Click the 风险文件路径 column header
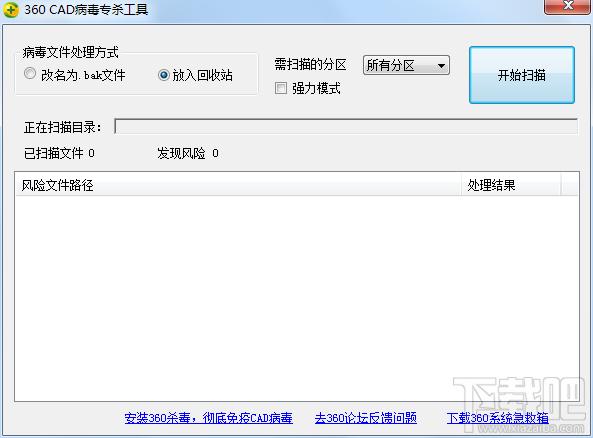Image resolution: width=593 pixels, height=438 pixels. [x=238, y=185]
